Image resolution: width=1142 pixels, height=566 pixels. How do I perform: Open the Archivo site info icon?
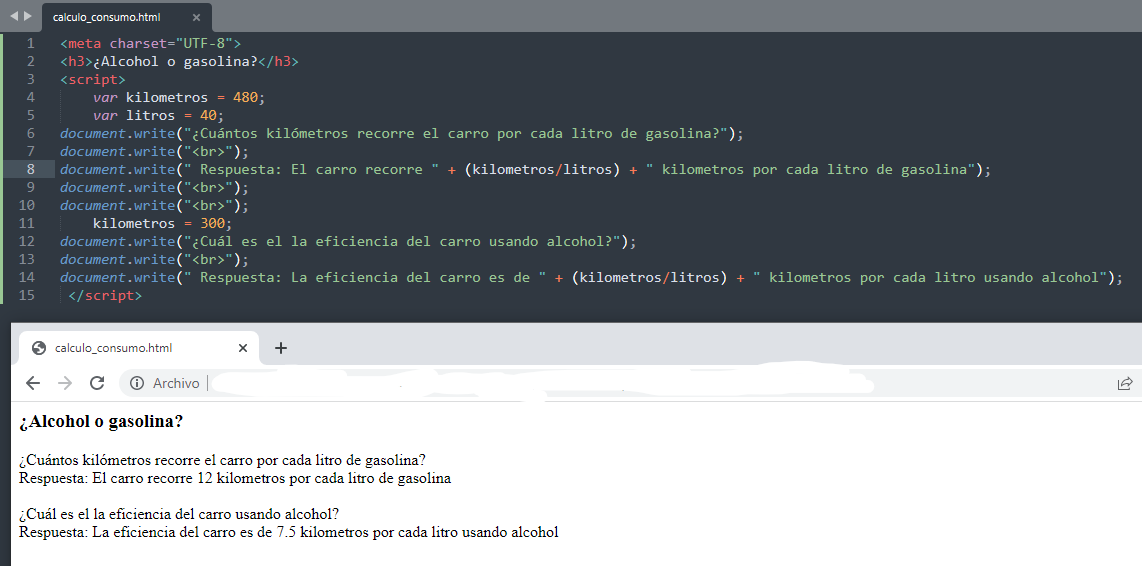point(137,383)
